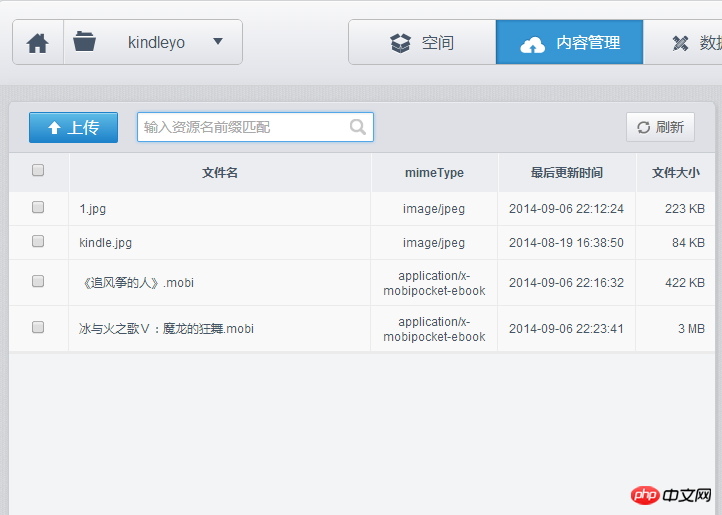
Task: Select file name 冰与火之歌Ⅴ：魔龙的狂舞.mobi
Action: pos(166,328)
